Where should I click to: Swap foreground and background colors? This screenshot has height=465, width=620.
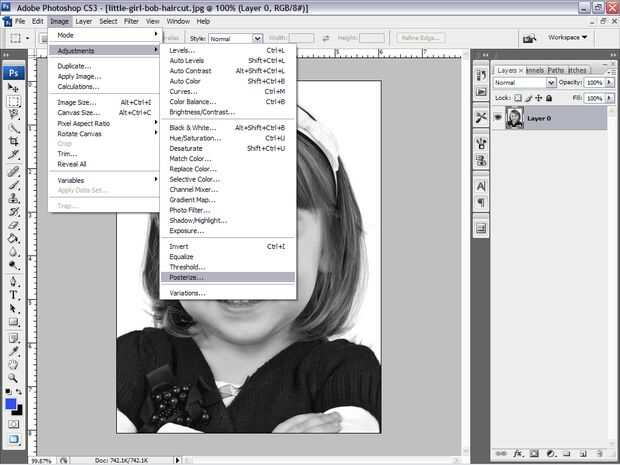pyautogui.click(x=19, y=391)
